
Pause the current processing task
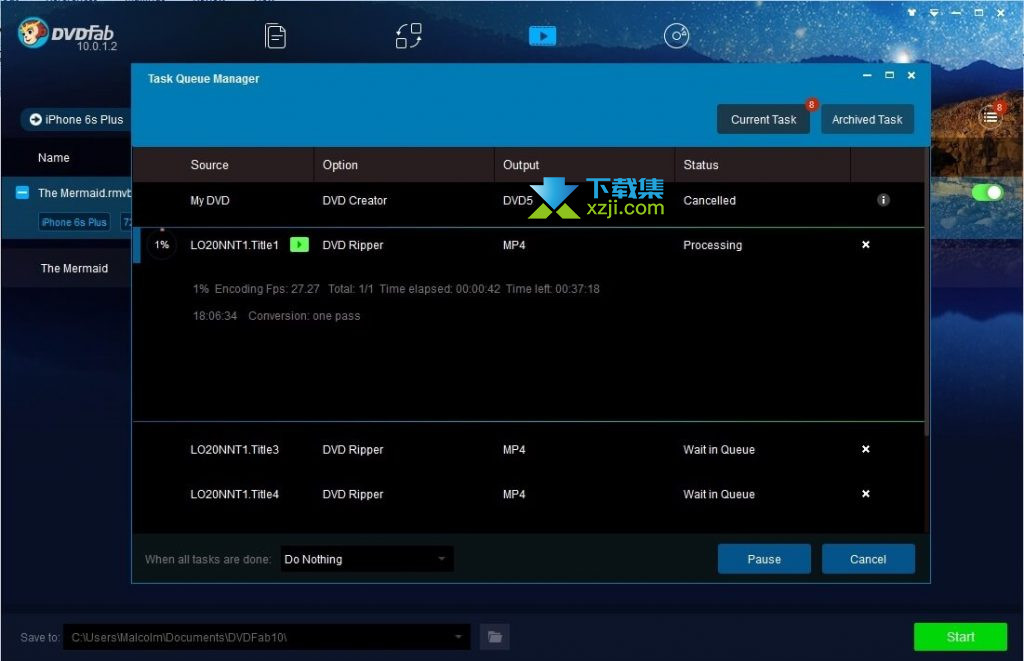point(764,559)
